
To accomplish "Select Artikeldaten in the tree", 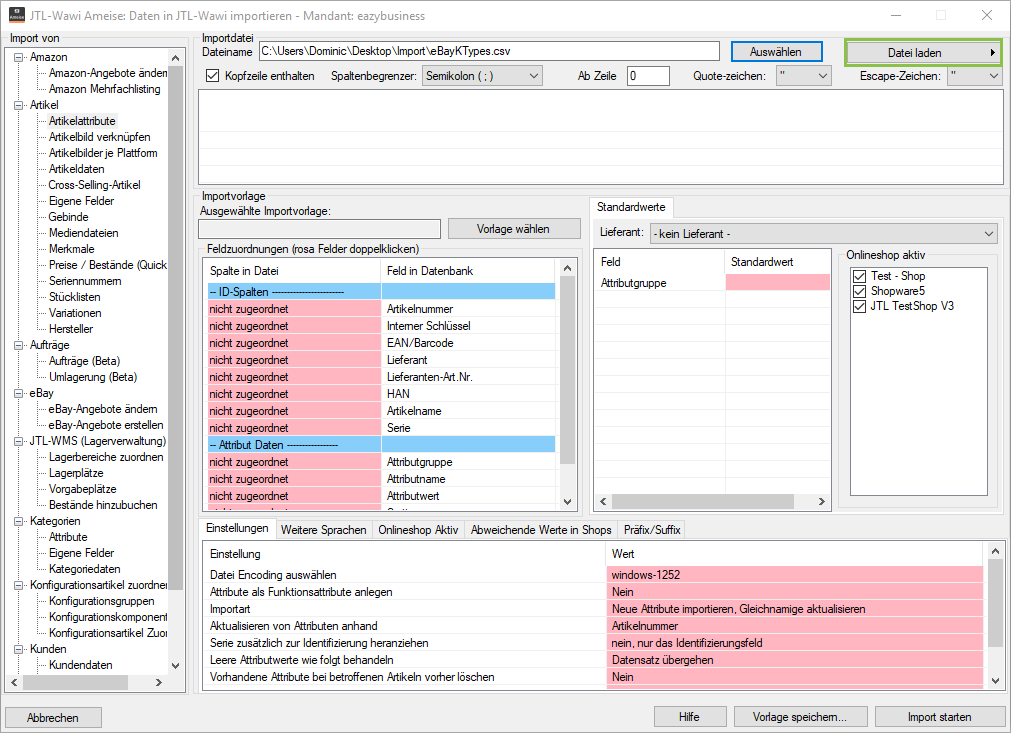I will pos(76,169).
